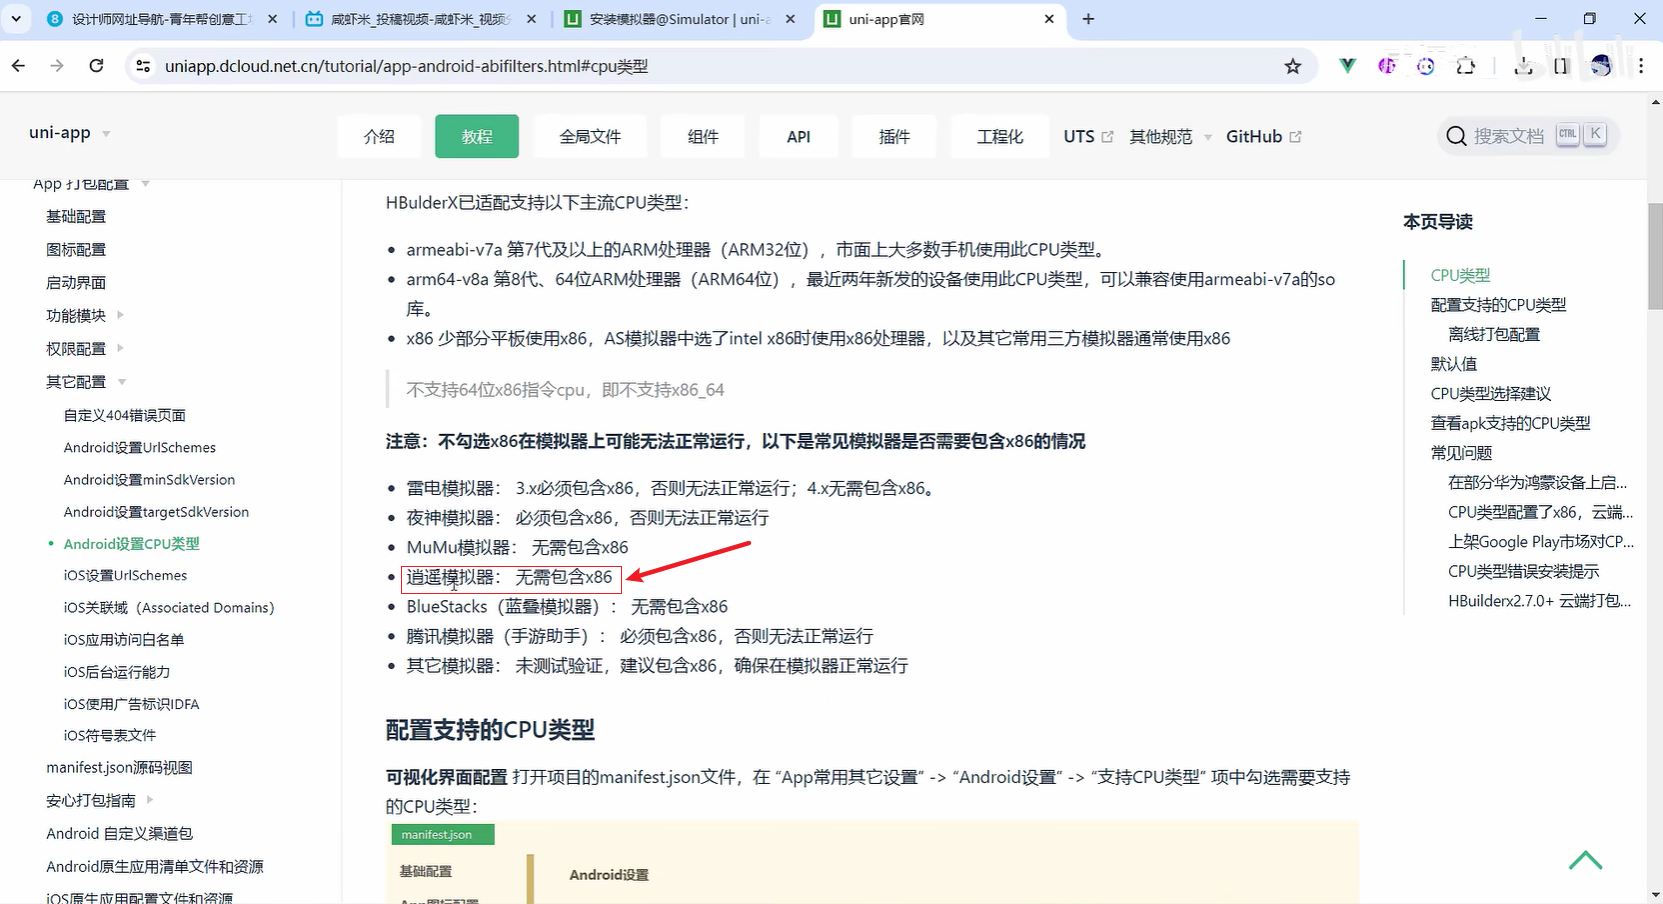Viewport: 1663px width, 904px height.
Task: Expand the 其他规范 dropdown
Action: pos(1170,136)
